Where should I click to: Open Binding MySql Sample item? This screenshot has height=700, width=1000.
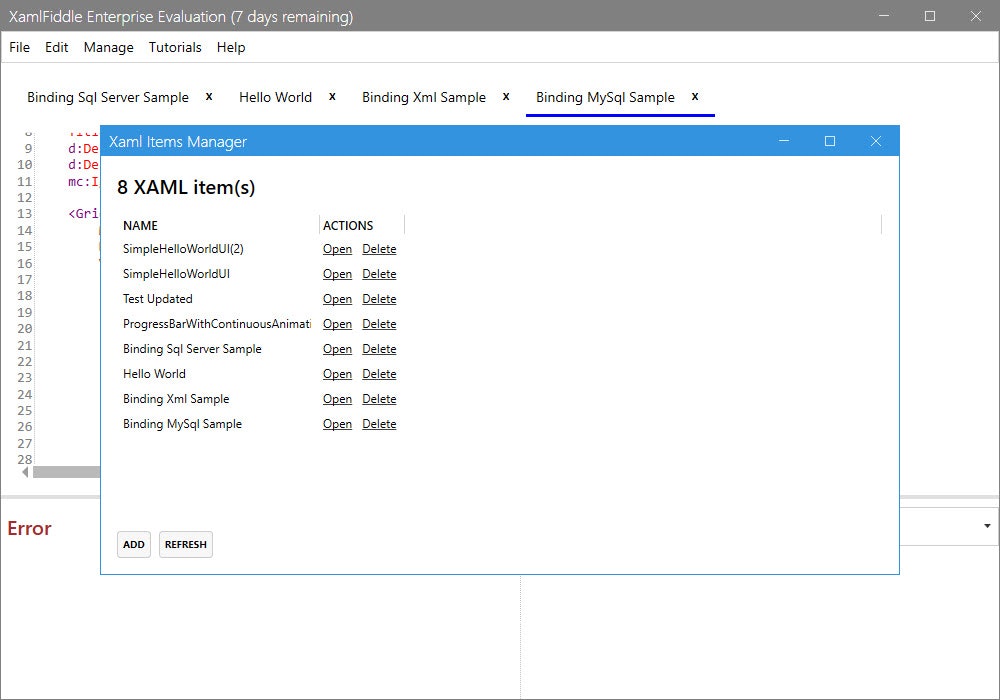(337, 424)
